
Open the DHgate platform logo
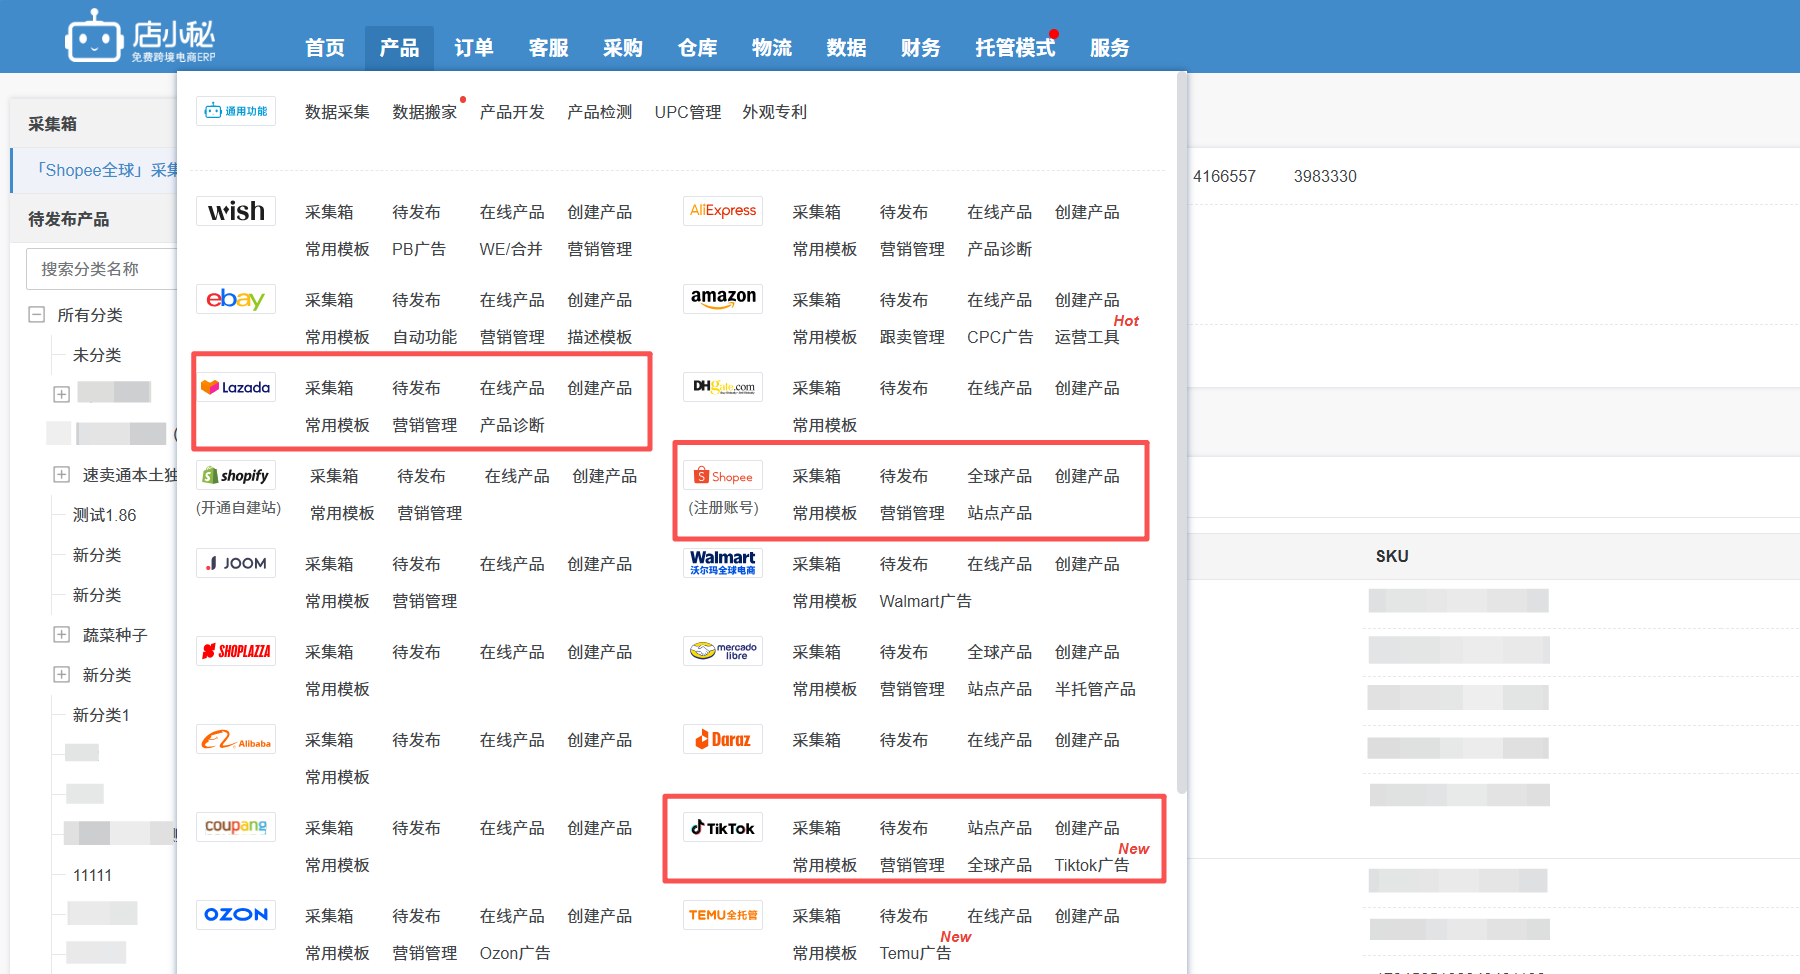pos(723,387)
